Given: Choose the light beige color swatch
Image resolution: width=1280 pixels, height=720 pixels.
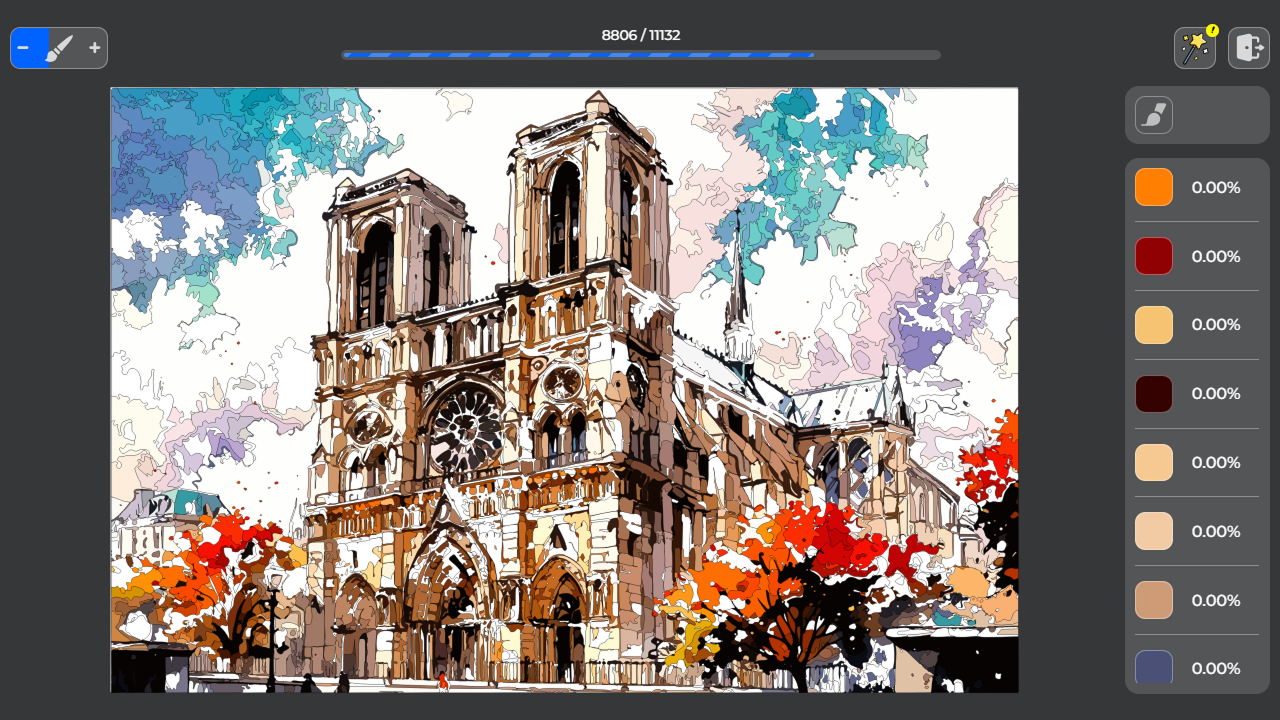Looking at the screenshot, I should coord(1153,462).
